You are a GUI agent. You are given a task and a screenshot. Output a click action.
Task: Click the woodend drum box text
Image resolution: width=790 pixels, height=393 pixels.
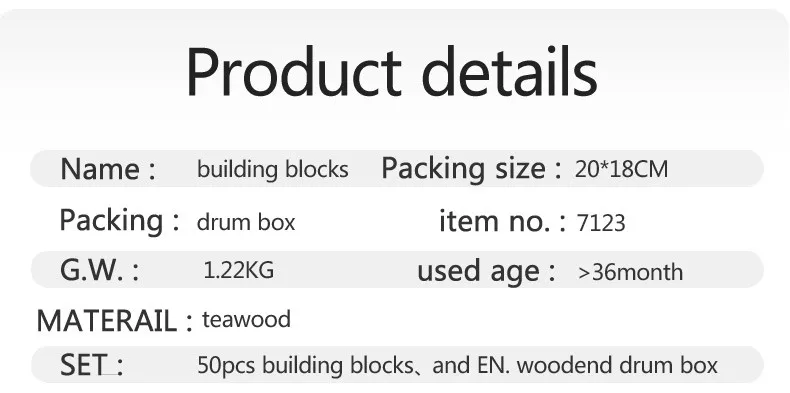coord(617,365)
